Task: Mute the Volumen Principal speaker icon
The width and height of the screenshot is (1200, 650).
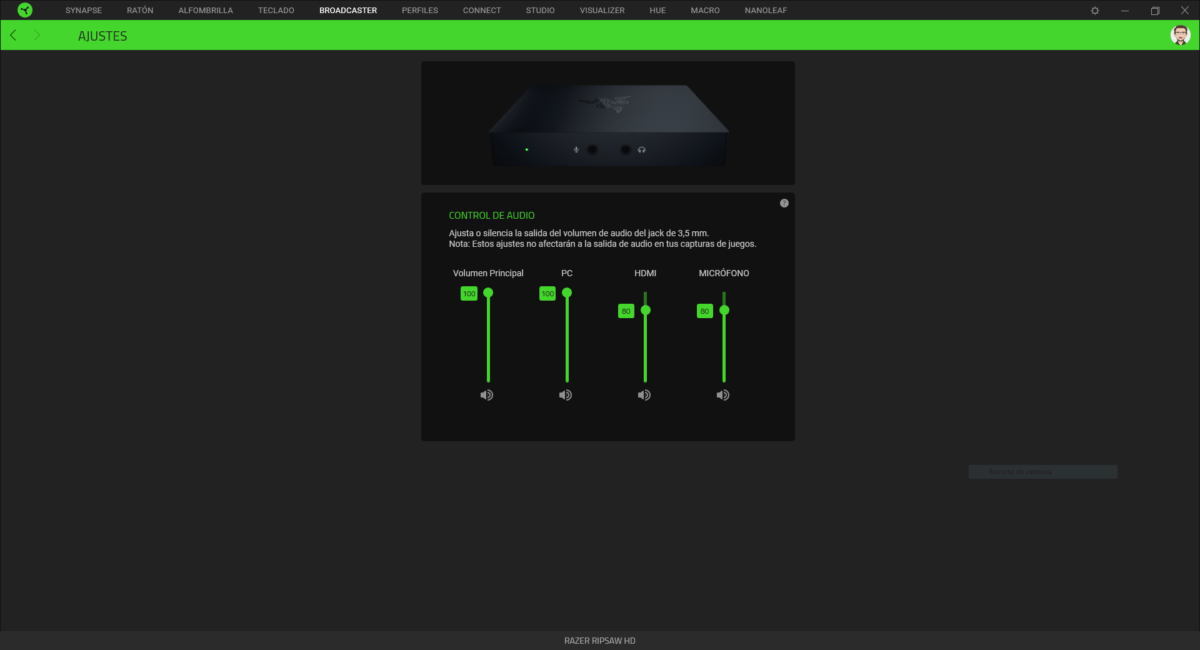Action: 487,395
